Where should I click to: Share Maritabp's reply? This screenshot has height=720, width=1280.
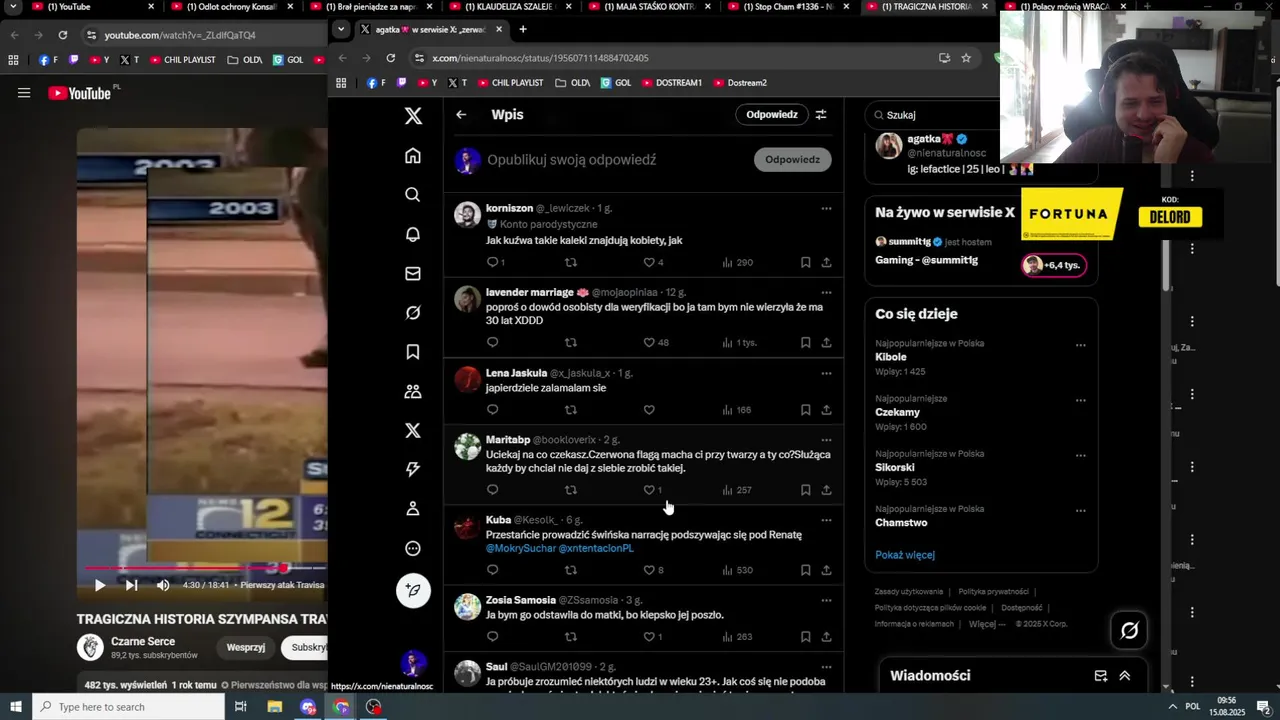pos(826,490)
